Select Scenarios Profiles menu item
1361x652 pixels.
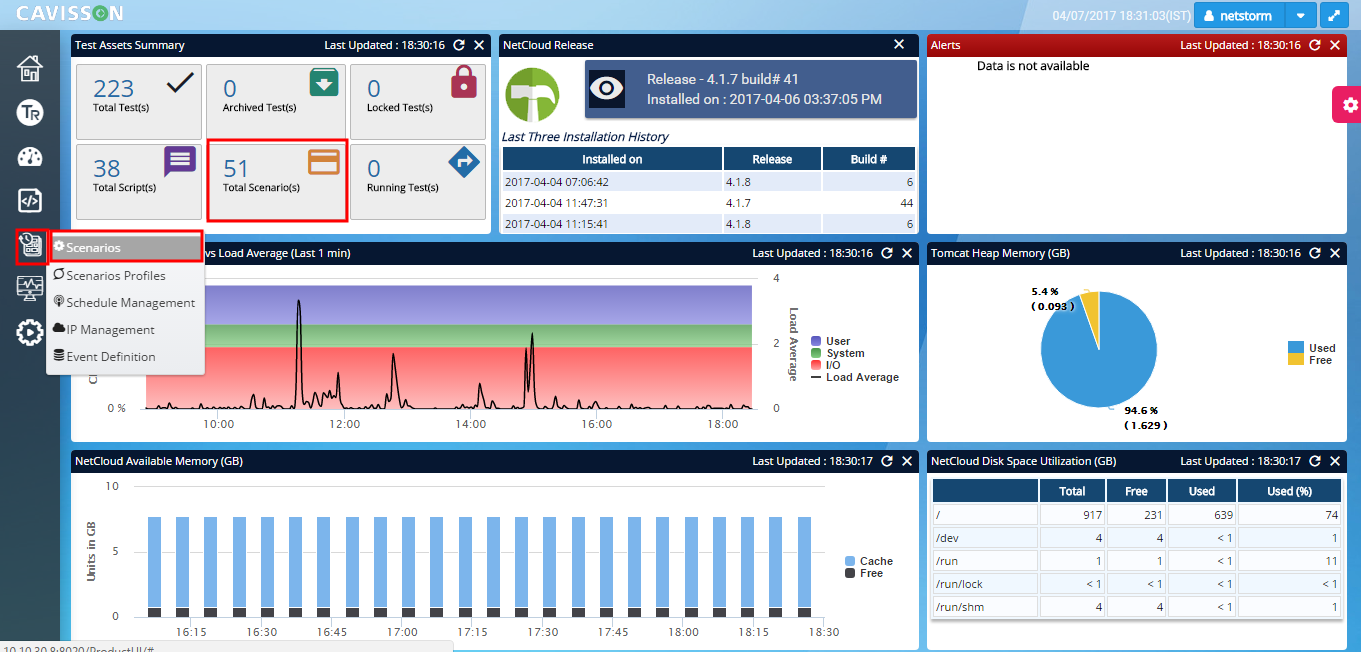[x=126, y=275]
